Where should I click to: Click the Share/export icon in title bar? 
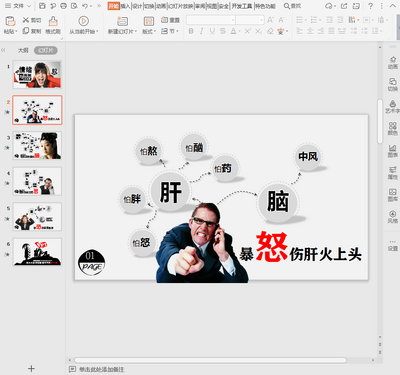344,6
